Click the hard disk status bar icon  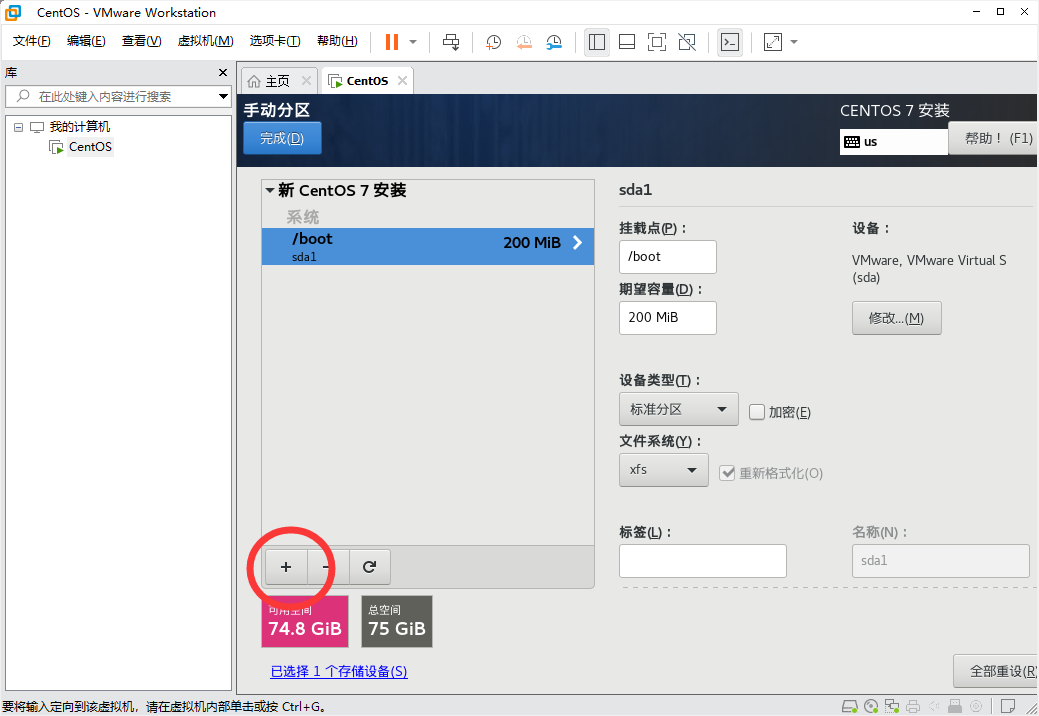(849, 706)
